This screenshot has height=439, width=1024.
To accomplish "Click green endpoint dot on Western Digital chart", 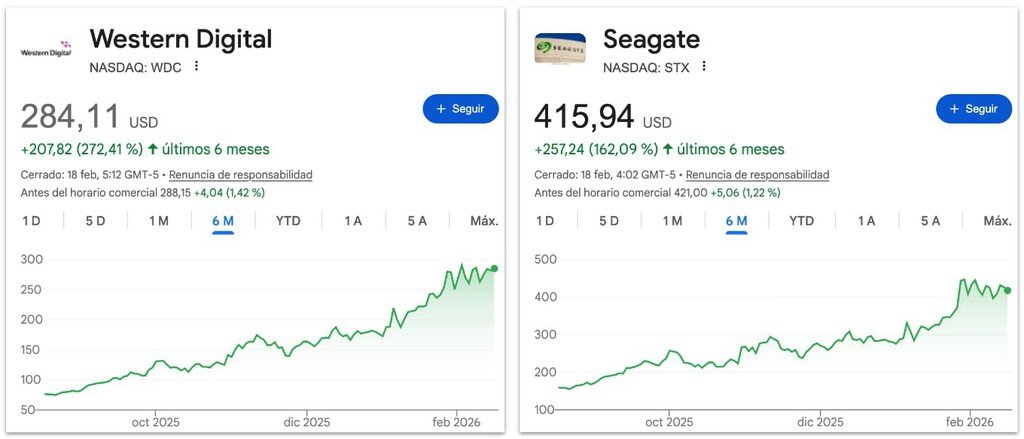I will coord(494,269).
